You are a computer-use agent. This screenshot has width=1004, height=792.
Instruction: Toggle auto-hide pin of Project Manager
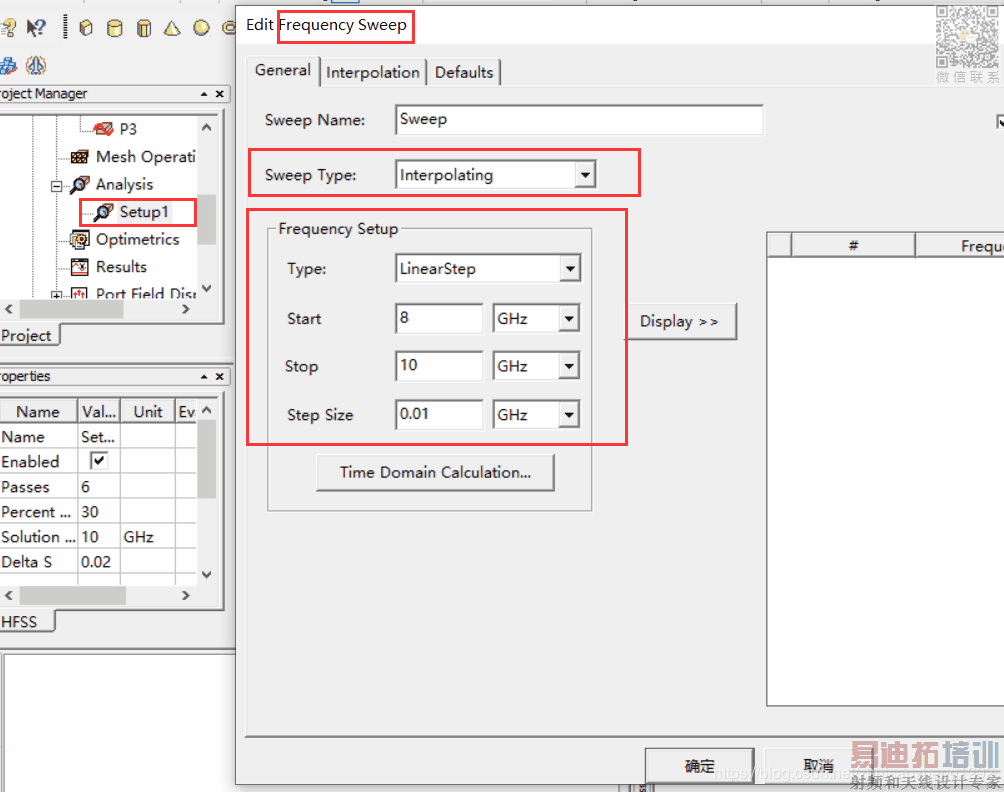click(204, 94)
